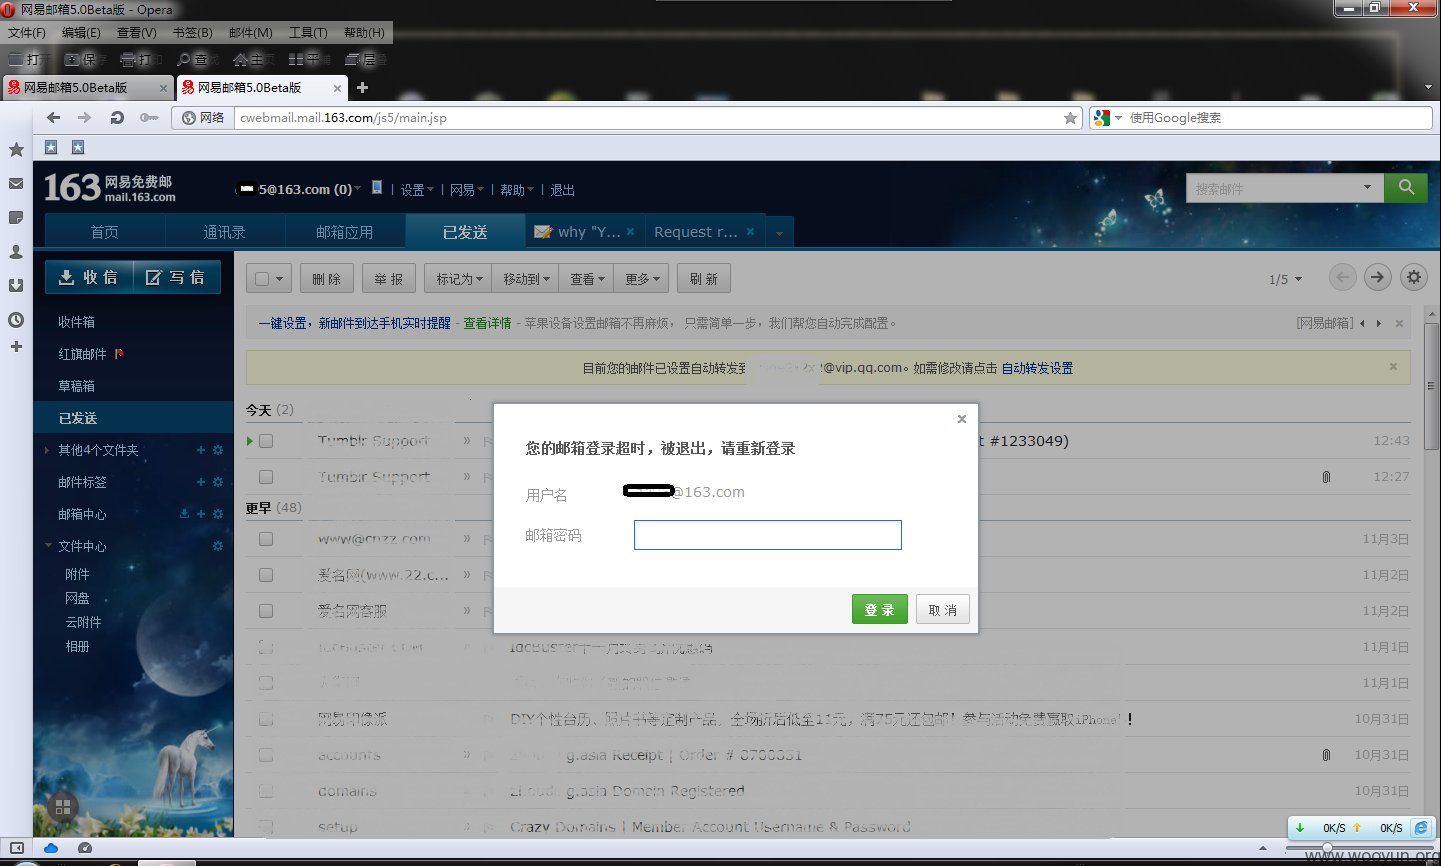Open Opera contacts panel icon
The image size is (1441, 866).
point(16,252)
